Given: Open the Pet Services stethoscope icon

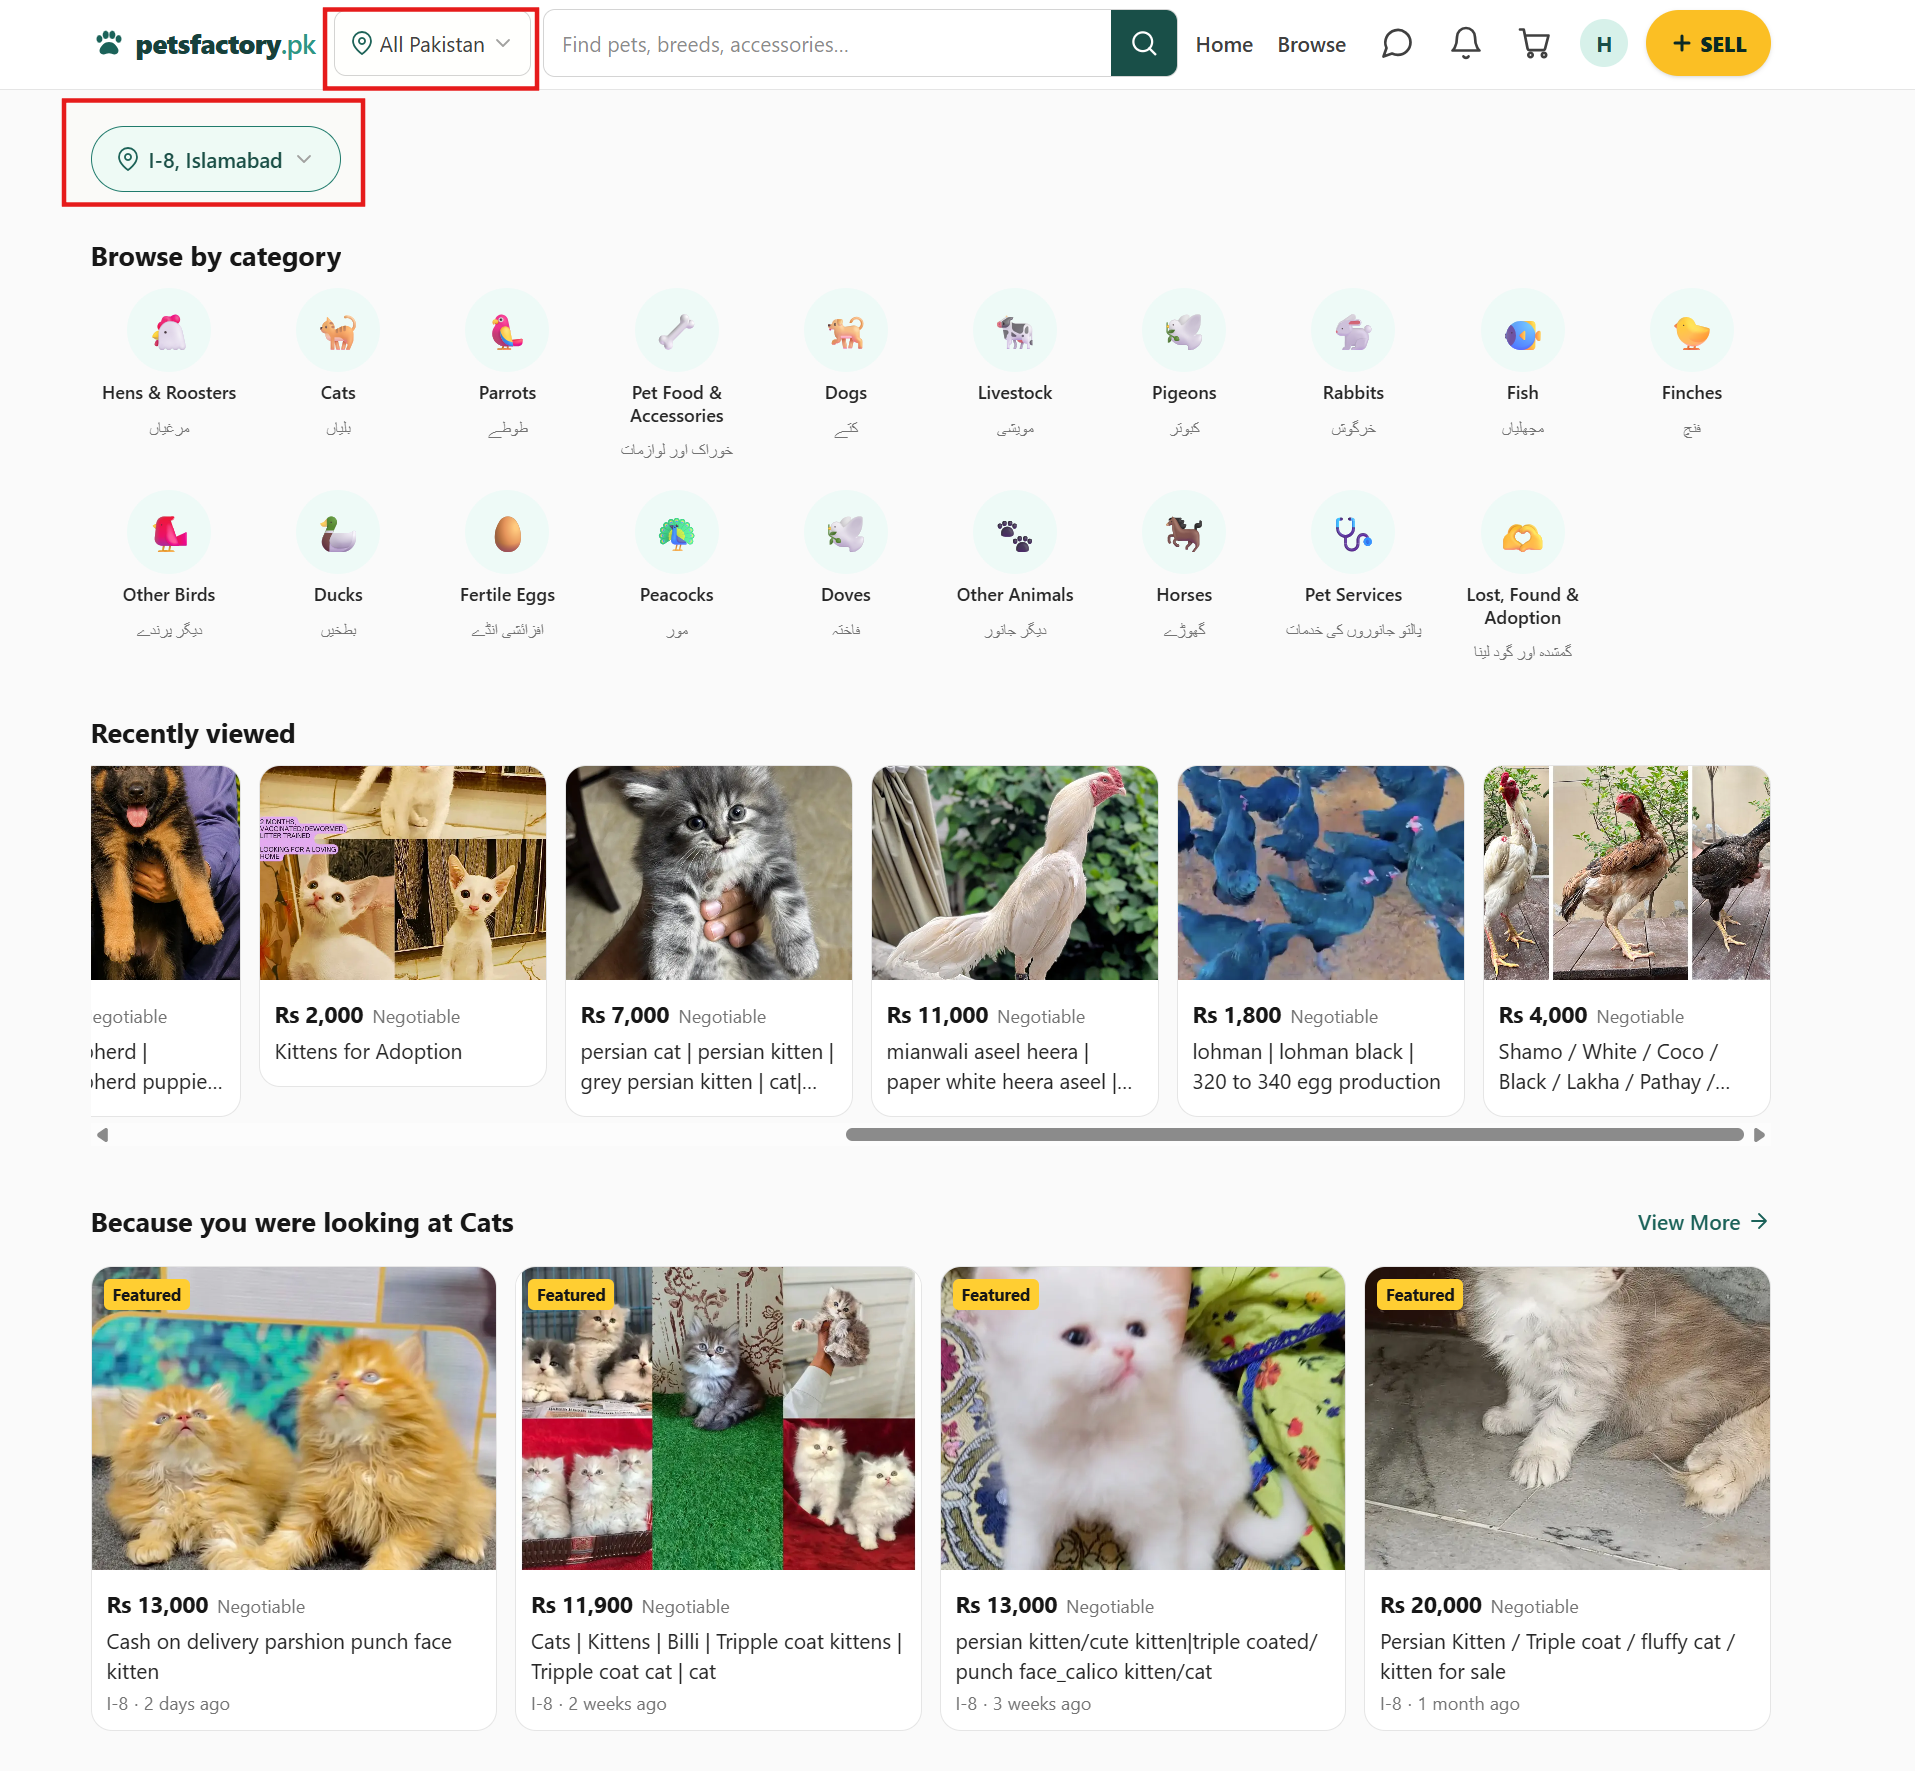Looking at the screenshot, I should (1353, 533).
